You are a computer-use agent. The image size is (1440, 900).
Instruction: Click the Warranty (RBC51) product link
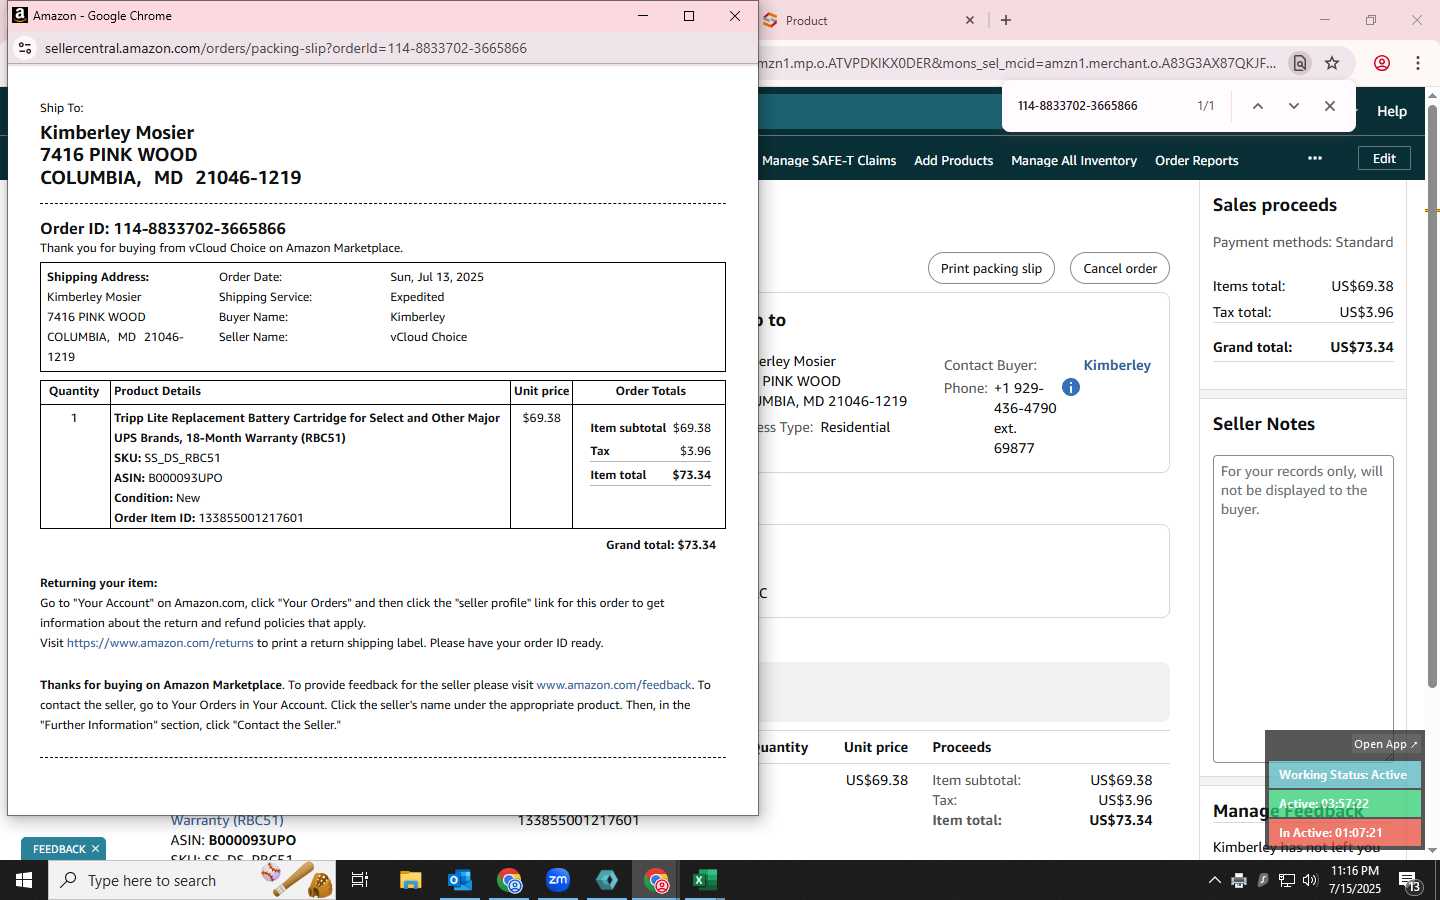point(227,820)
